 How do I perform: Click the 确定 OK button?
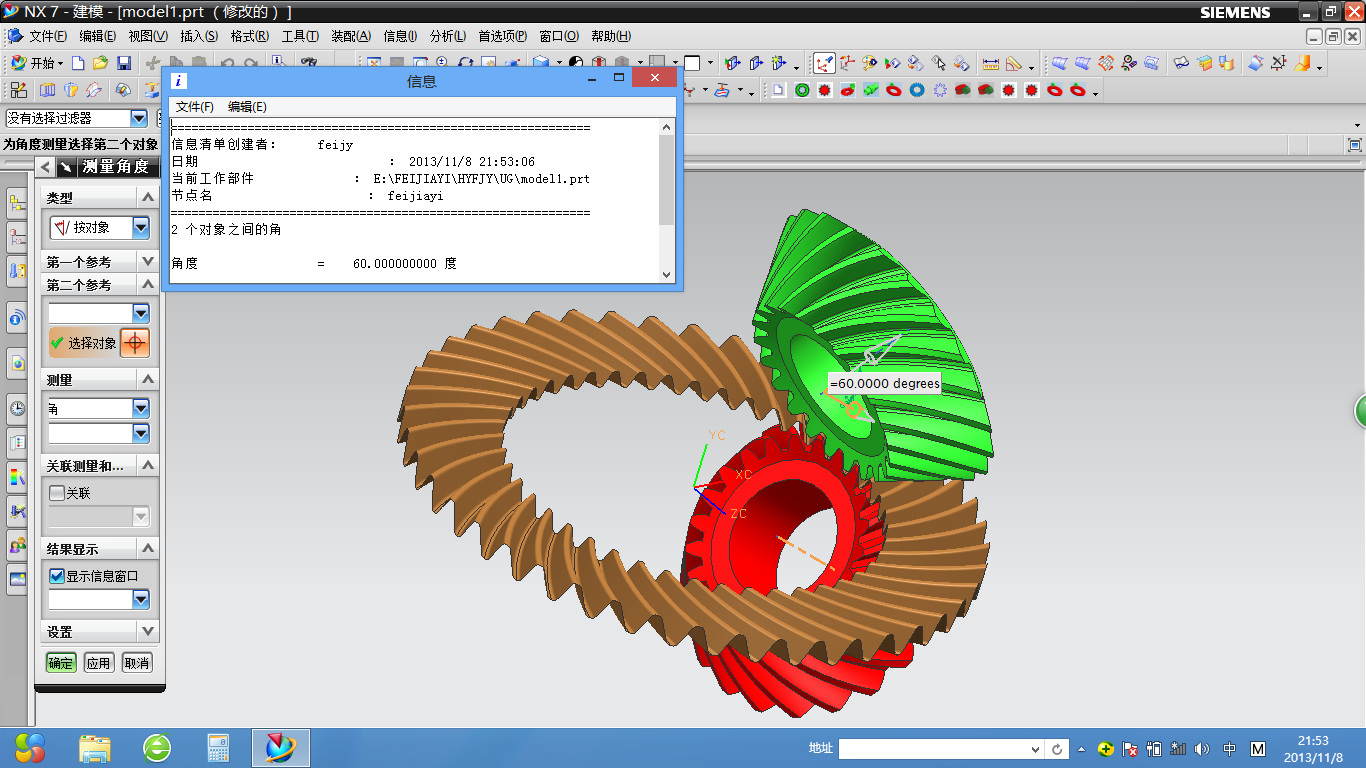(x=61, y=663)
